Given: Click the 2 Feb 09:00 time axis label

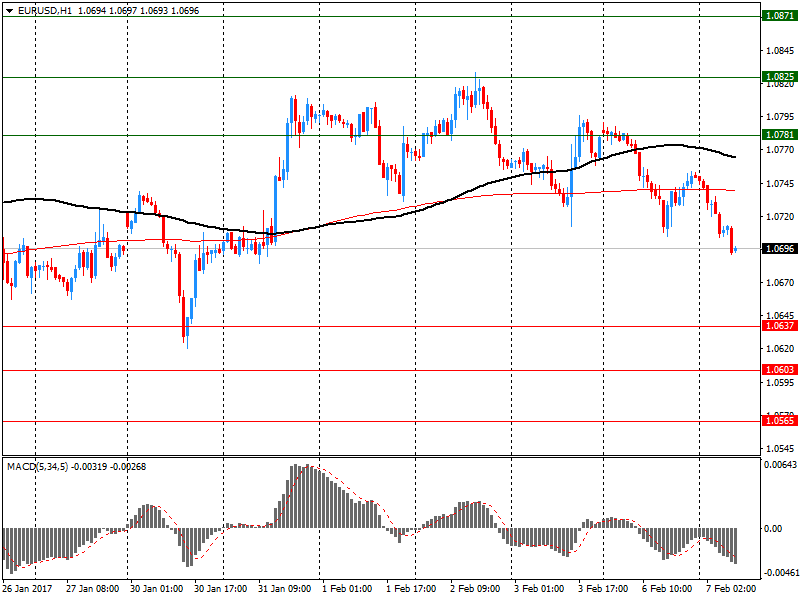Looking at the screenshot, I should (x=475, y=589).
